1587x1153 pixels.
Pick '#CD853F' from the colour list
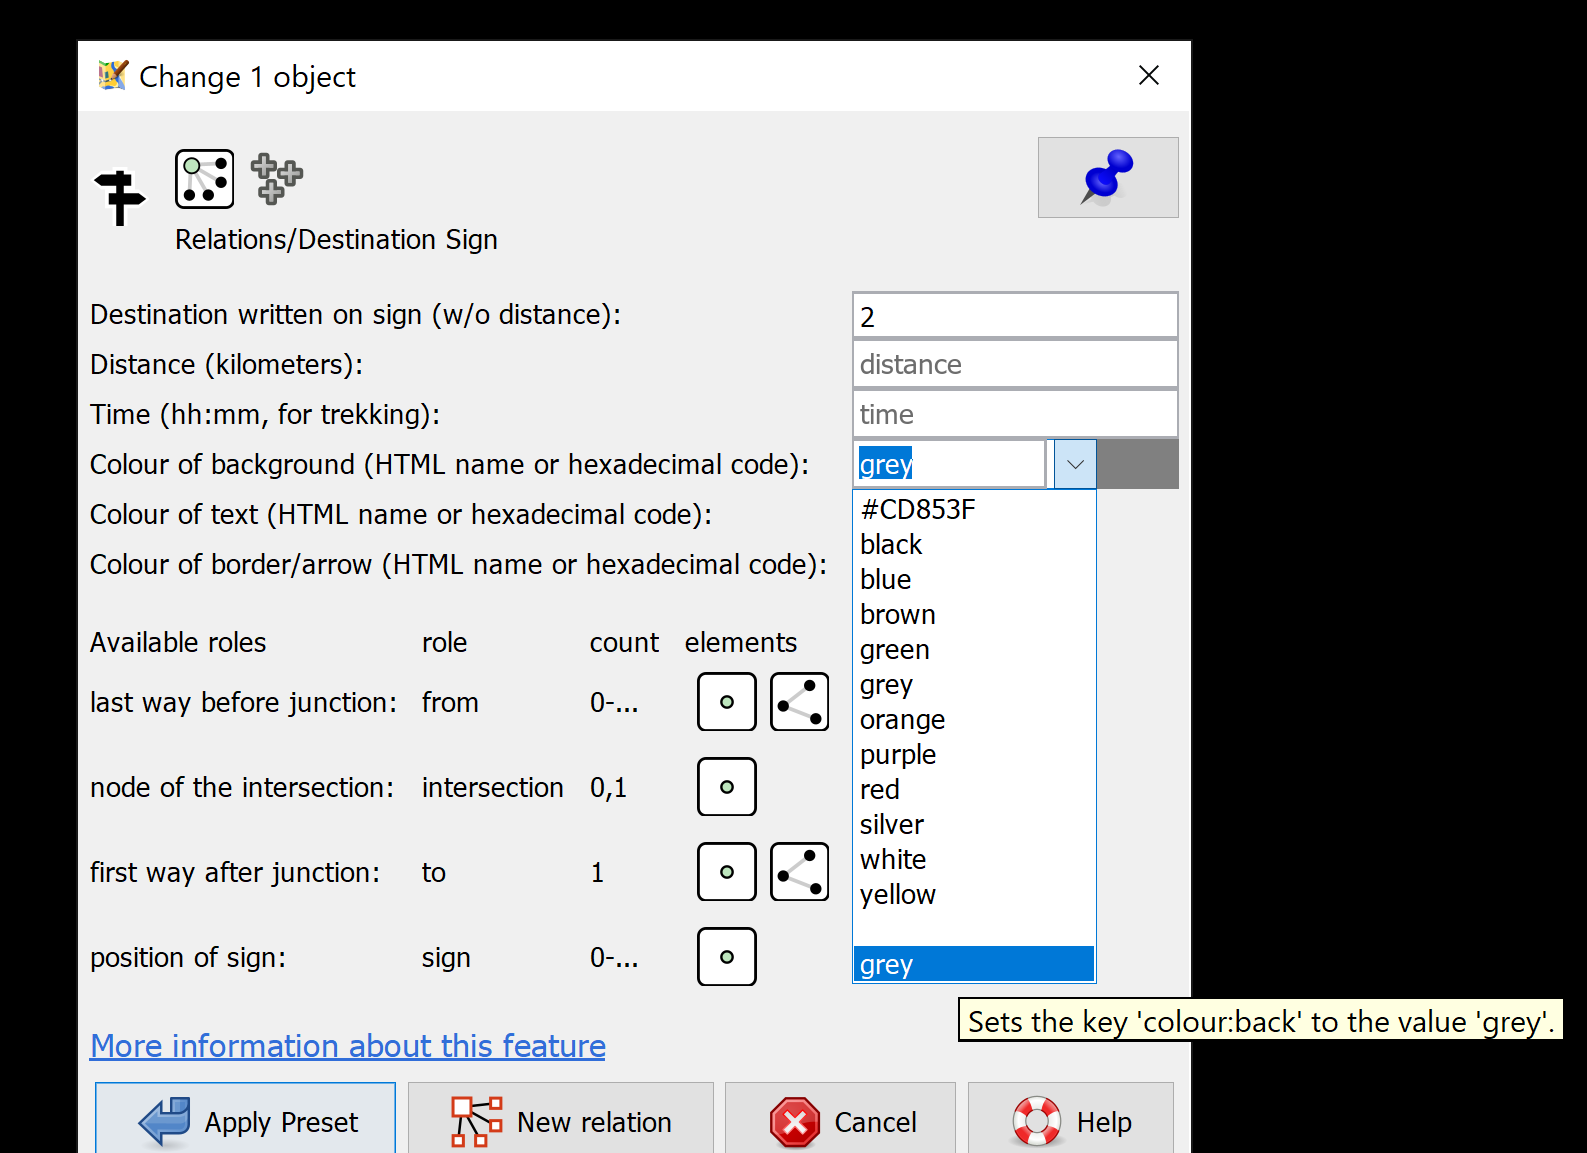pyautogui.click(x=917, y=510)
